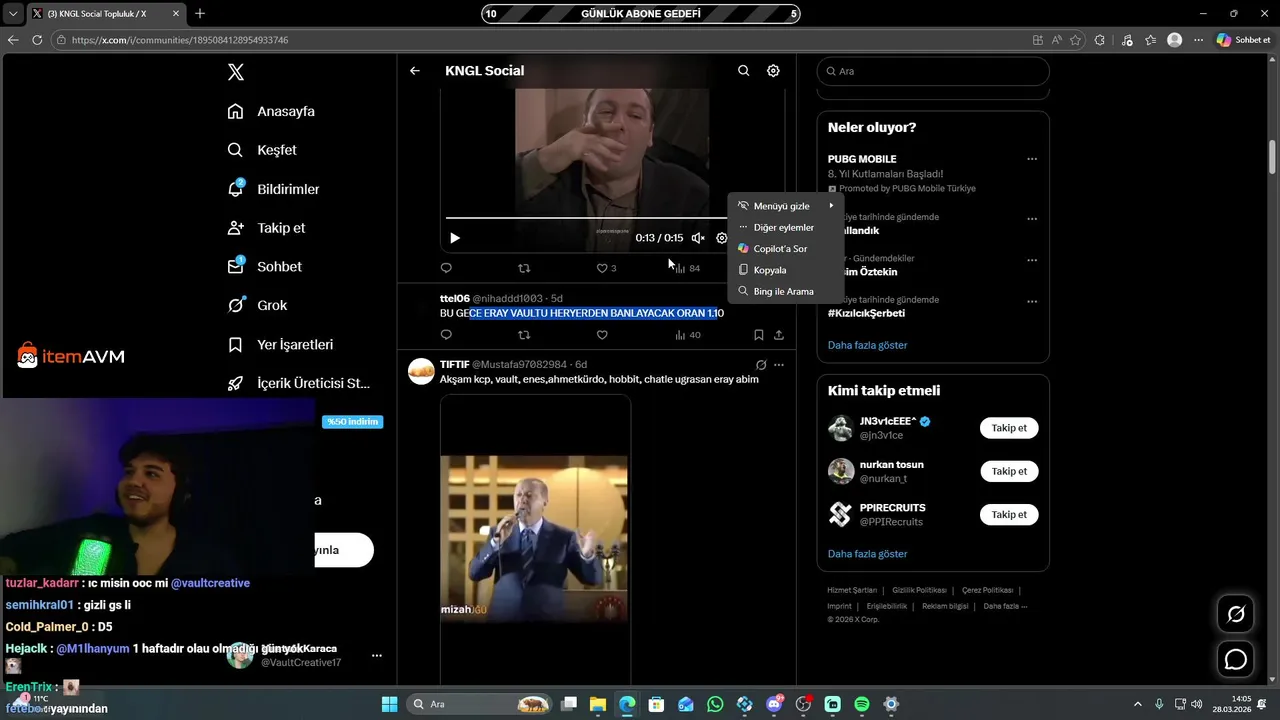Open ttel06 profile name
The width and height of the screenshot is (1280, 720).
[454, 298]
